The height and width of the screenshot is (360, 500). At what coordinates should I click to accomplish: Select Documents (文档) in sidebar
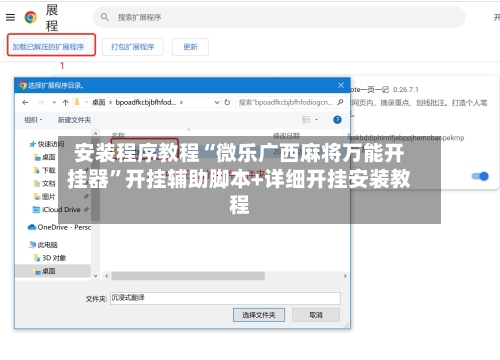point(45,183)
